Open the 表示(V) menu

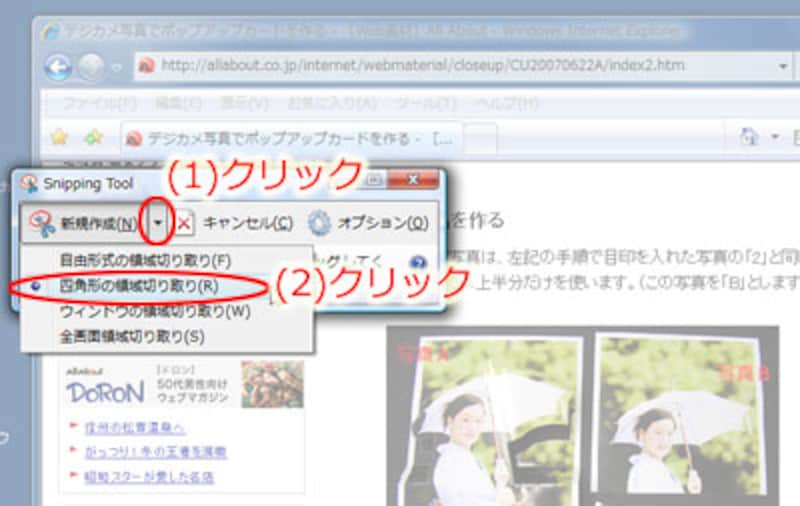tap(244, 104)
